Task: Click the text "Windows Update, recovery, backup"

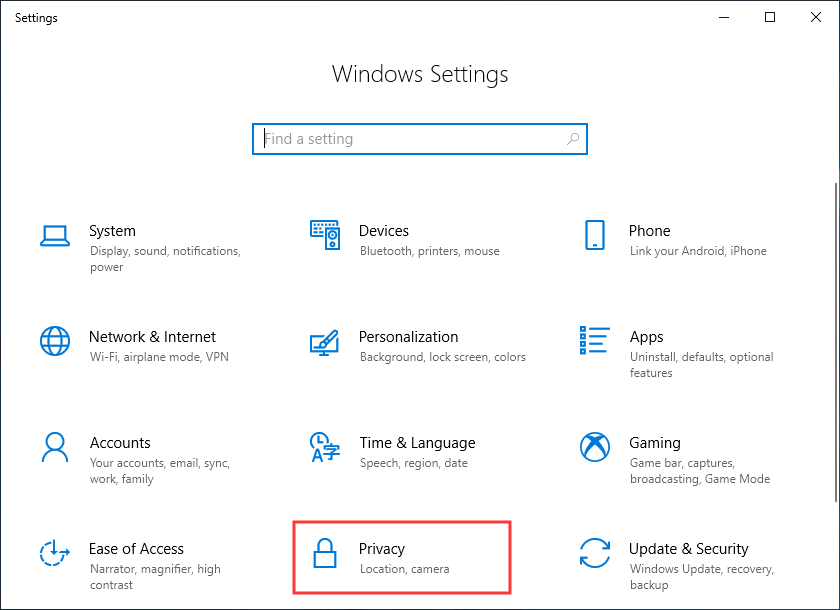Action: [702, 577]
